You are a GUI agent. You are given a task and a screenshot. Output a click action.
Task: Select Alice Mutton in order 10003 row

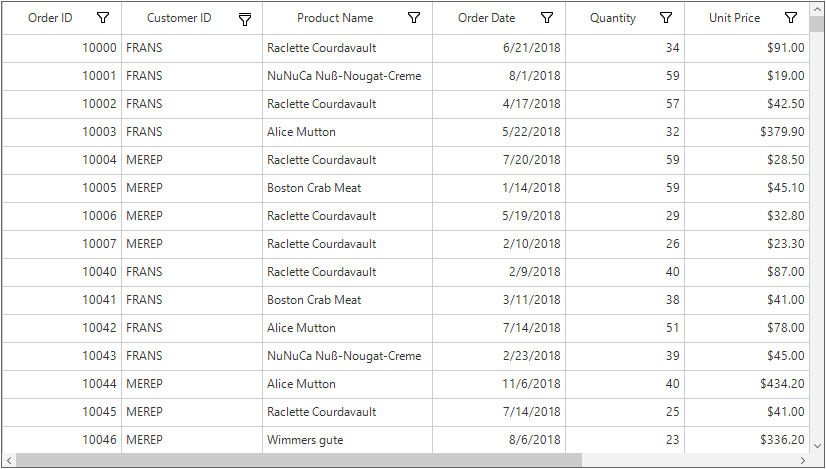pos(347,132)
